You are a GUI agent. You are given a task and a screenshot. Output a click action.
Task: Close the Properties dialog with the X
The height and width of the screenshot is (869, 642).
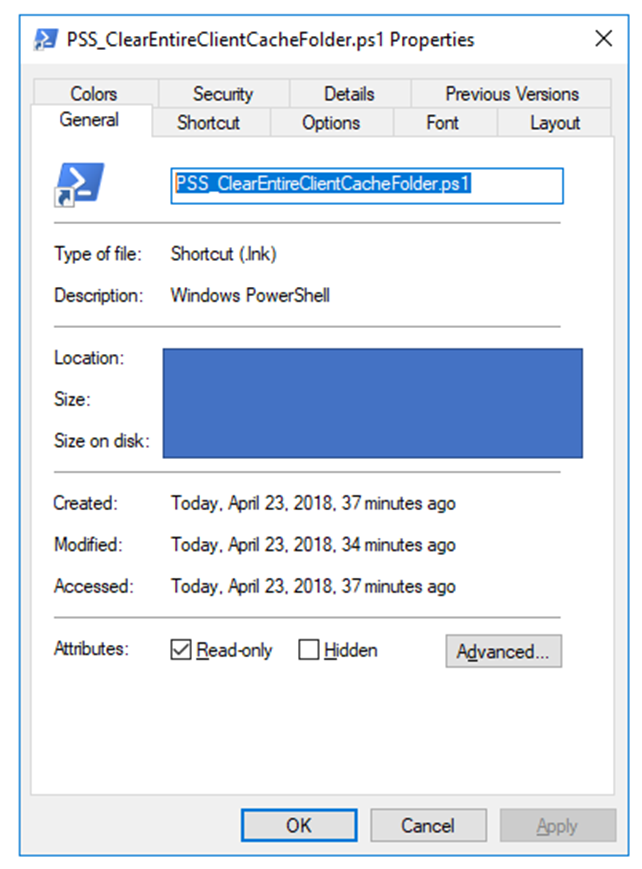(x=603, y=39)
